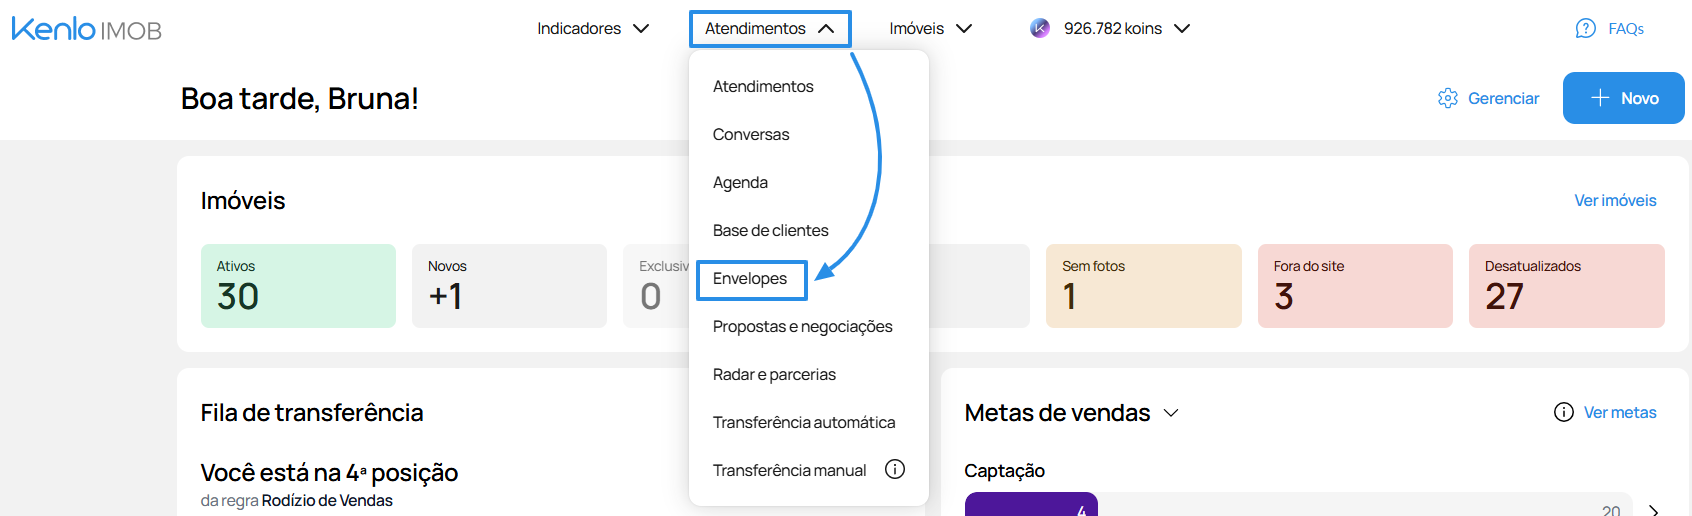1692x516 pixels.
Task: Click the info icon next to Ver metas
Action: point(1564,412)
